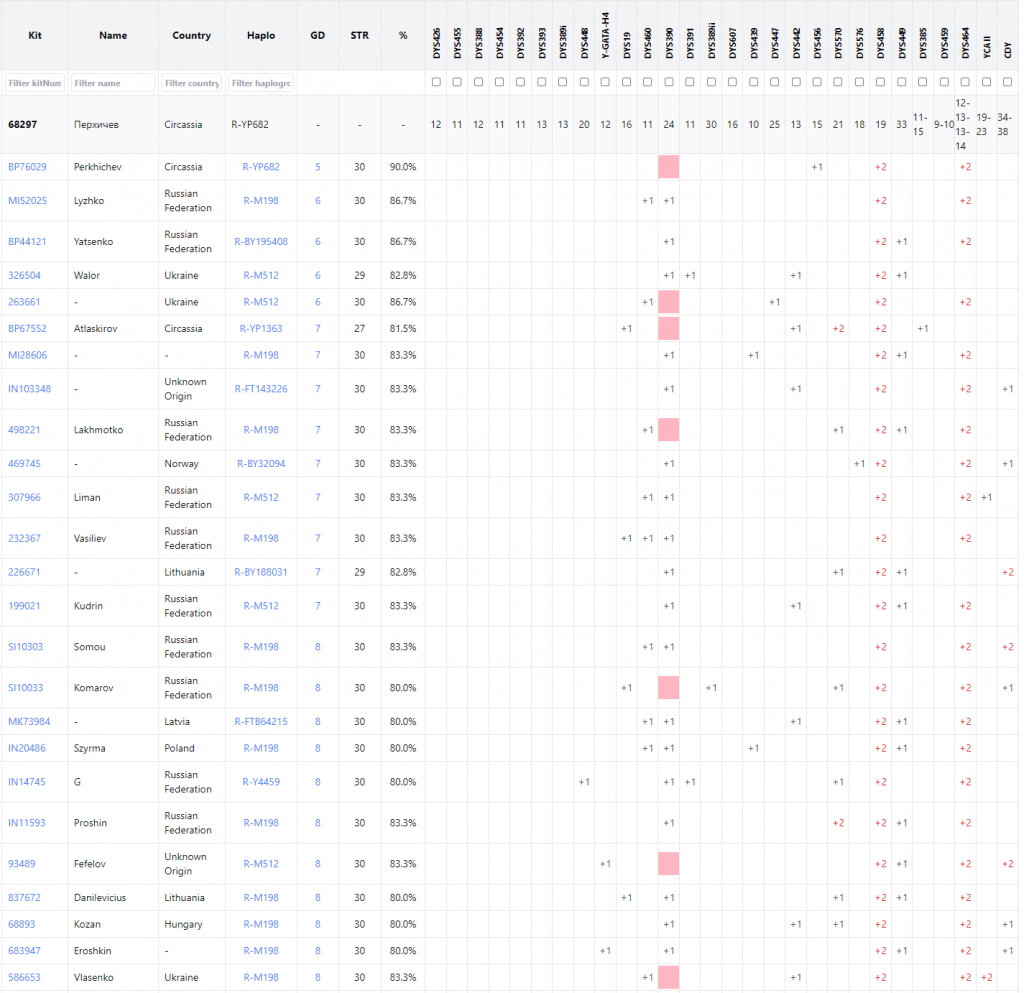Viewport: 1024px width, 993px height.
Task: Open haplogroup R-BY195408 link for Yatsenko
Action: pos(261,241)
